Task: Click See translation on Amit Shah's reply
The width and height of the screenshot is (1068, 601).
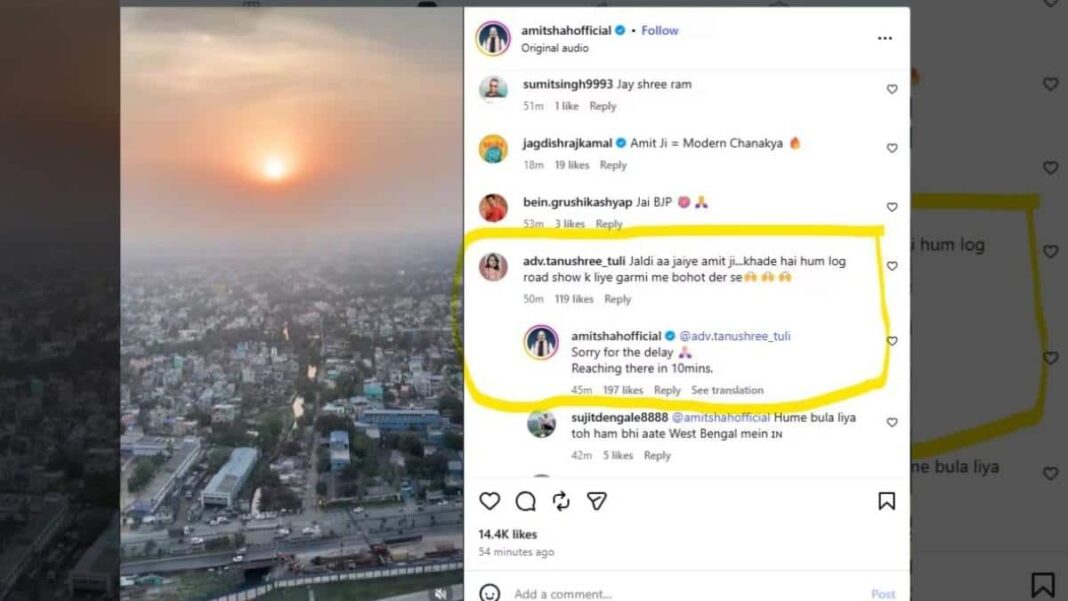Action: (x=727, y=390)
